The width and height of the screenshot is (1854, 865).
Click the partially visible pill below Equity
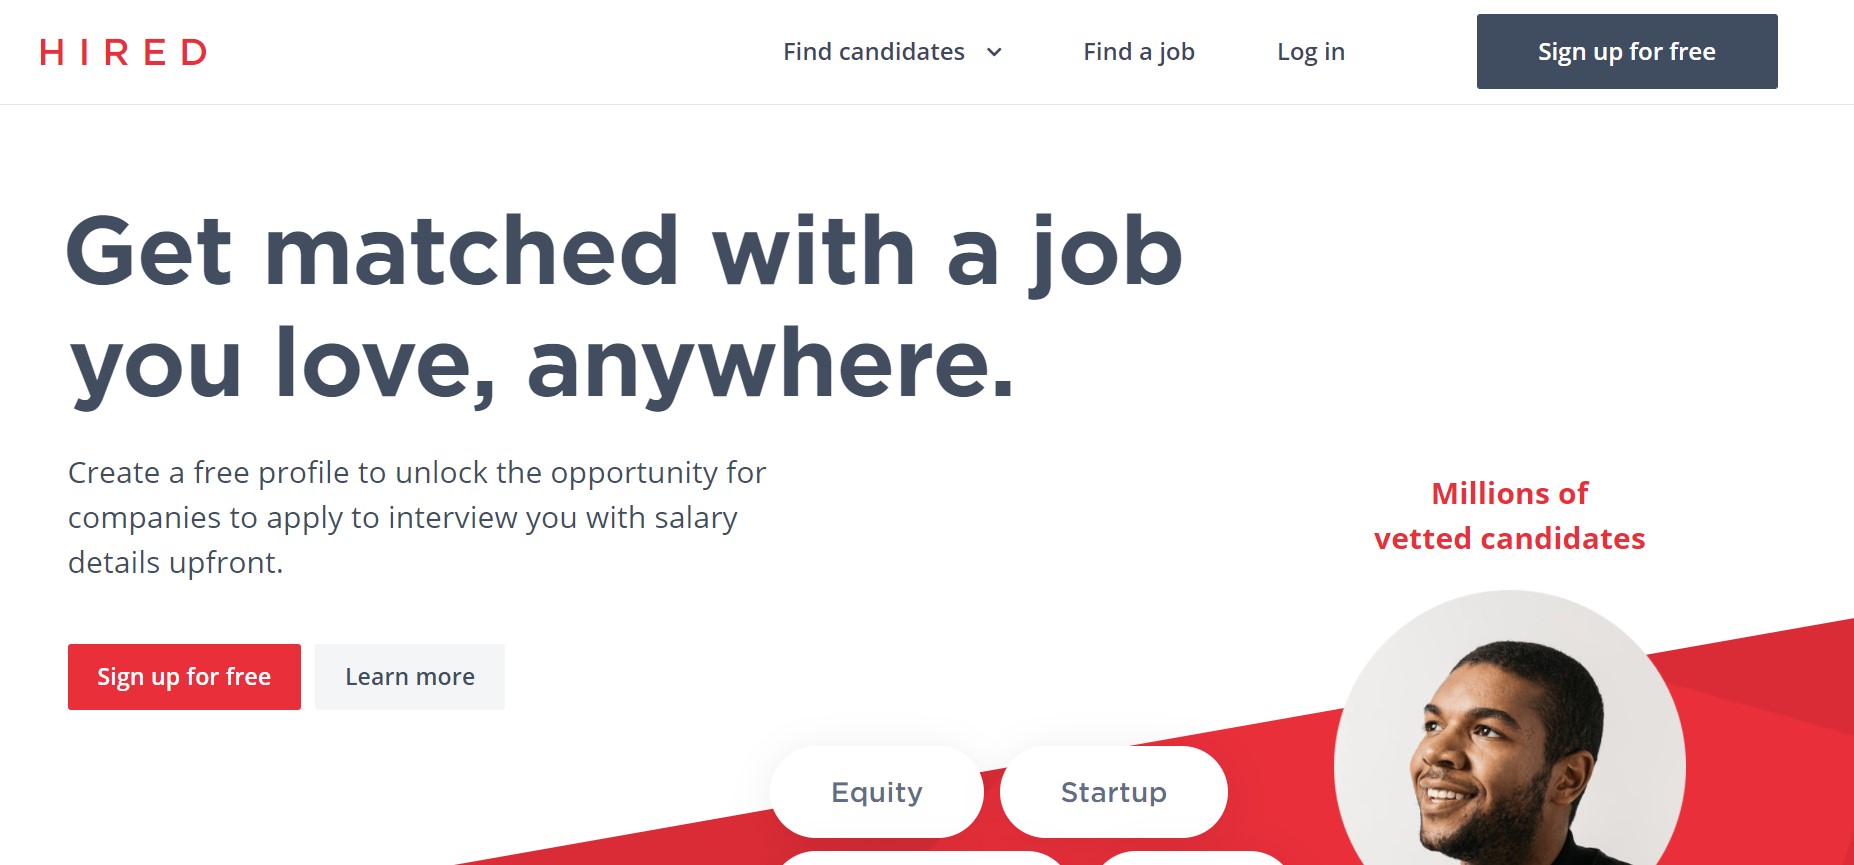click(920, 858)
